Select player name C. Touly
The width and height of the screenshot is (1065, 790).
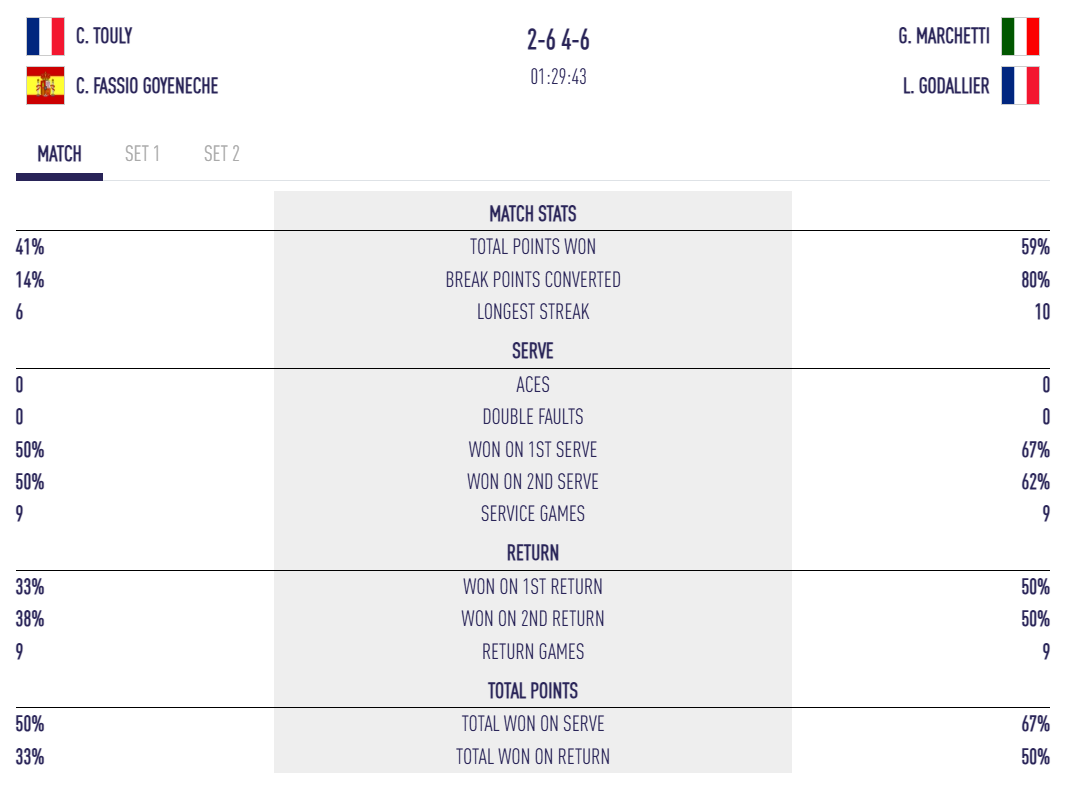pos(104,36)
